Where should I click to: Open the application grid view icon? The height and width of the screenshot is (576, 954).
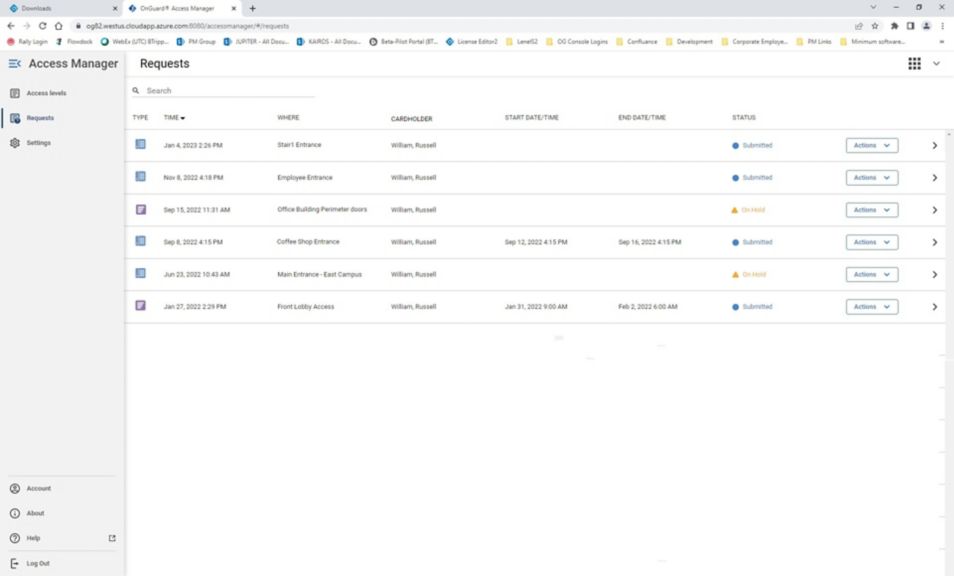(x=913, y=63)
